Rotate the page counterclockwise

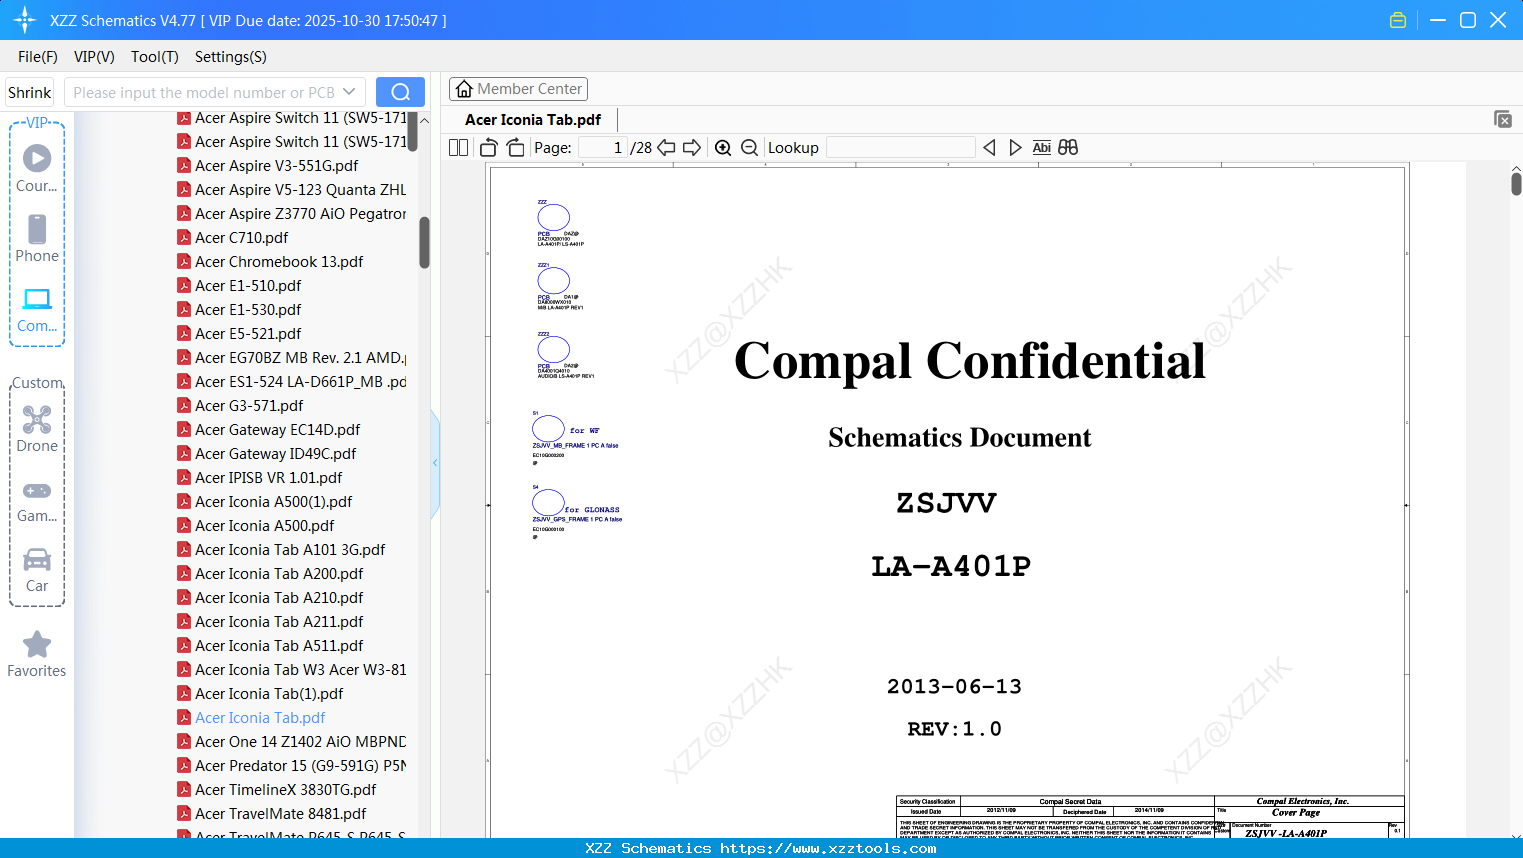pyautogui.click(x=489, y=148)
